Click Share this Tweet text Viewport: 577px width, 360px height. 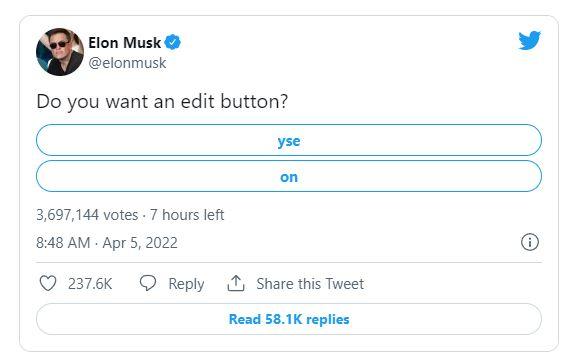pyautogui.click(x=310, y=284)
